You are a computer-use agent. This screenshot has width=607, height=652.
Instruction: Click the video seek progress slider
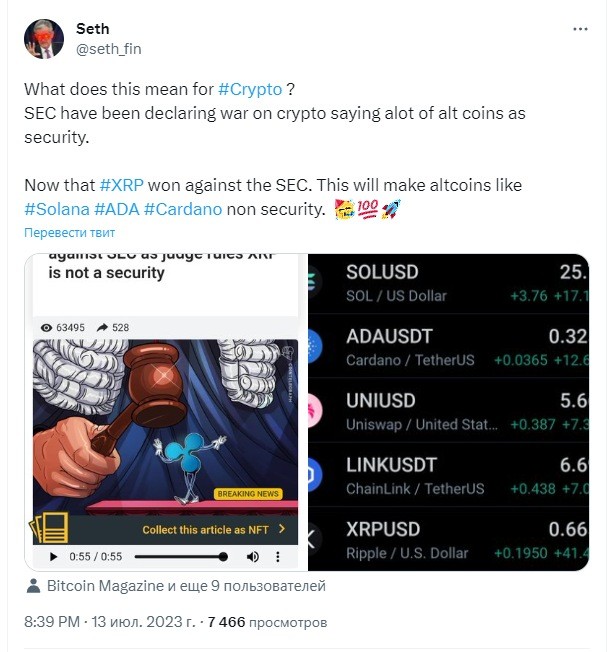click(181, 556)
